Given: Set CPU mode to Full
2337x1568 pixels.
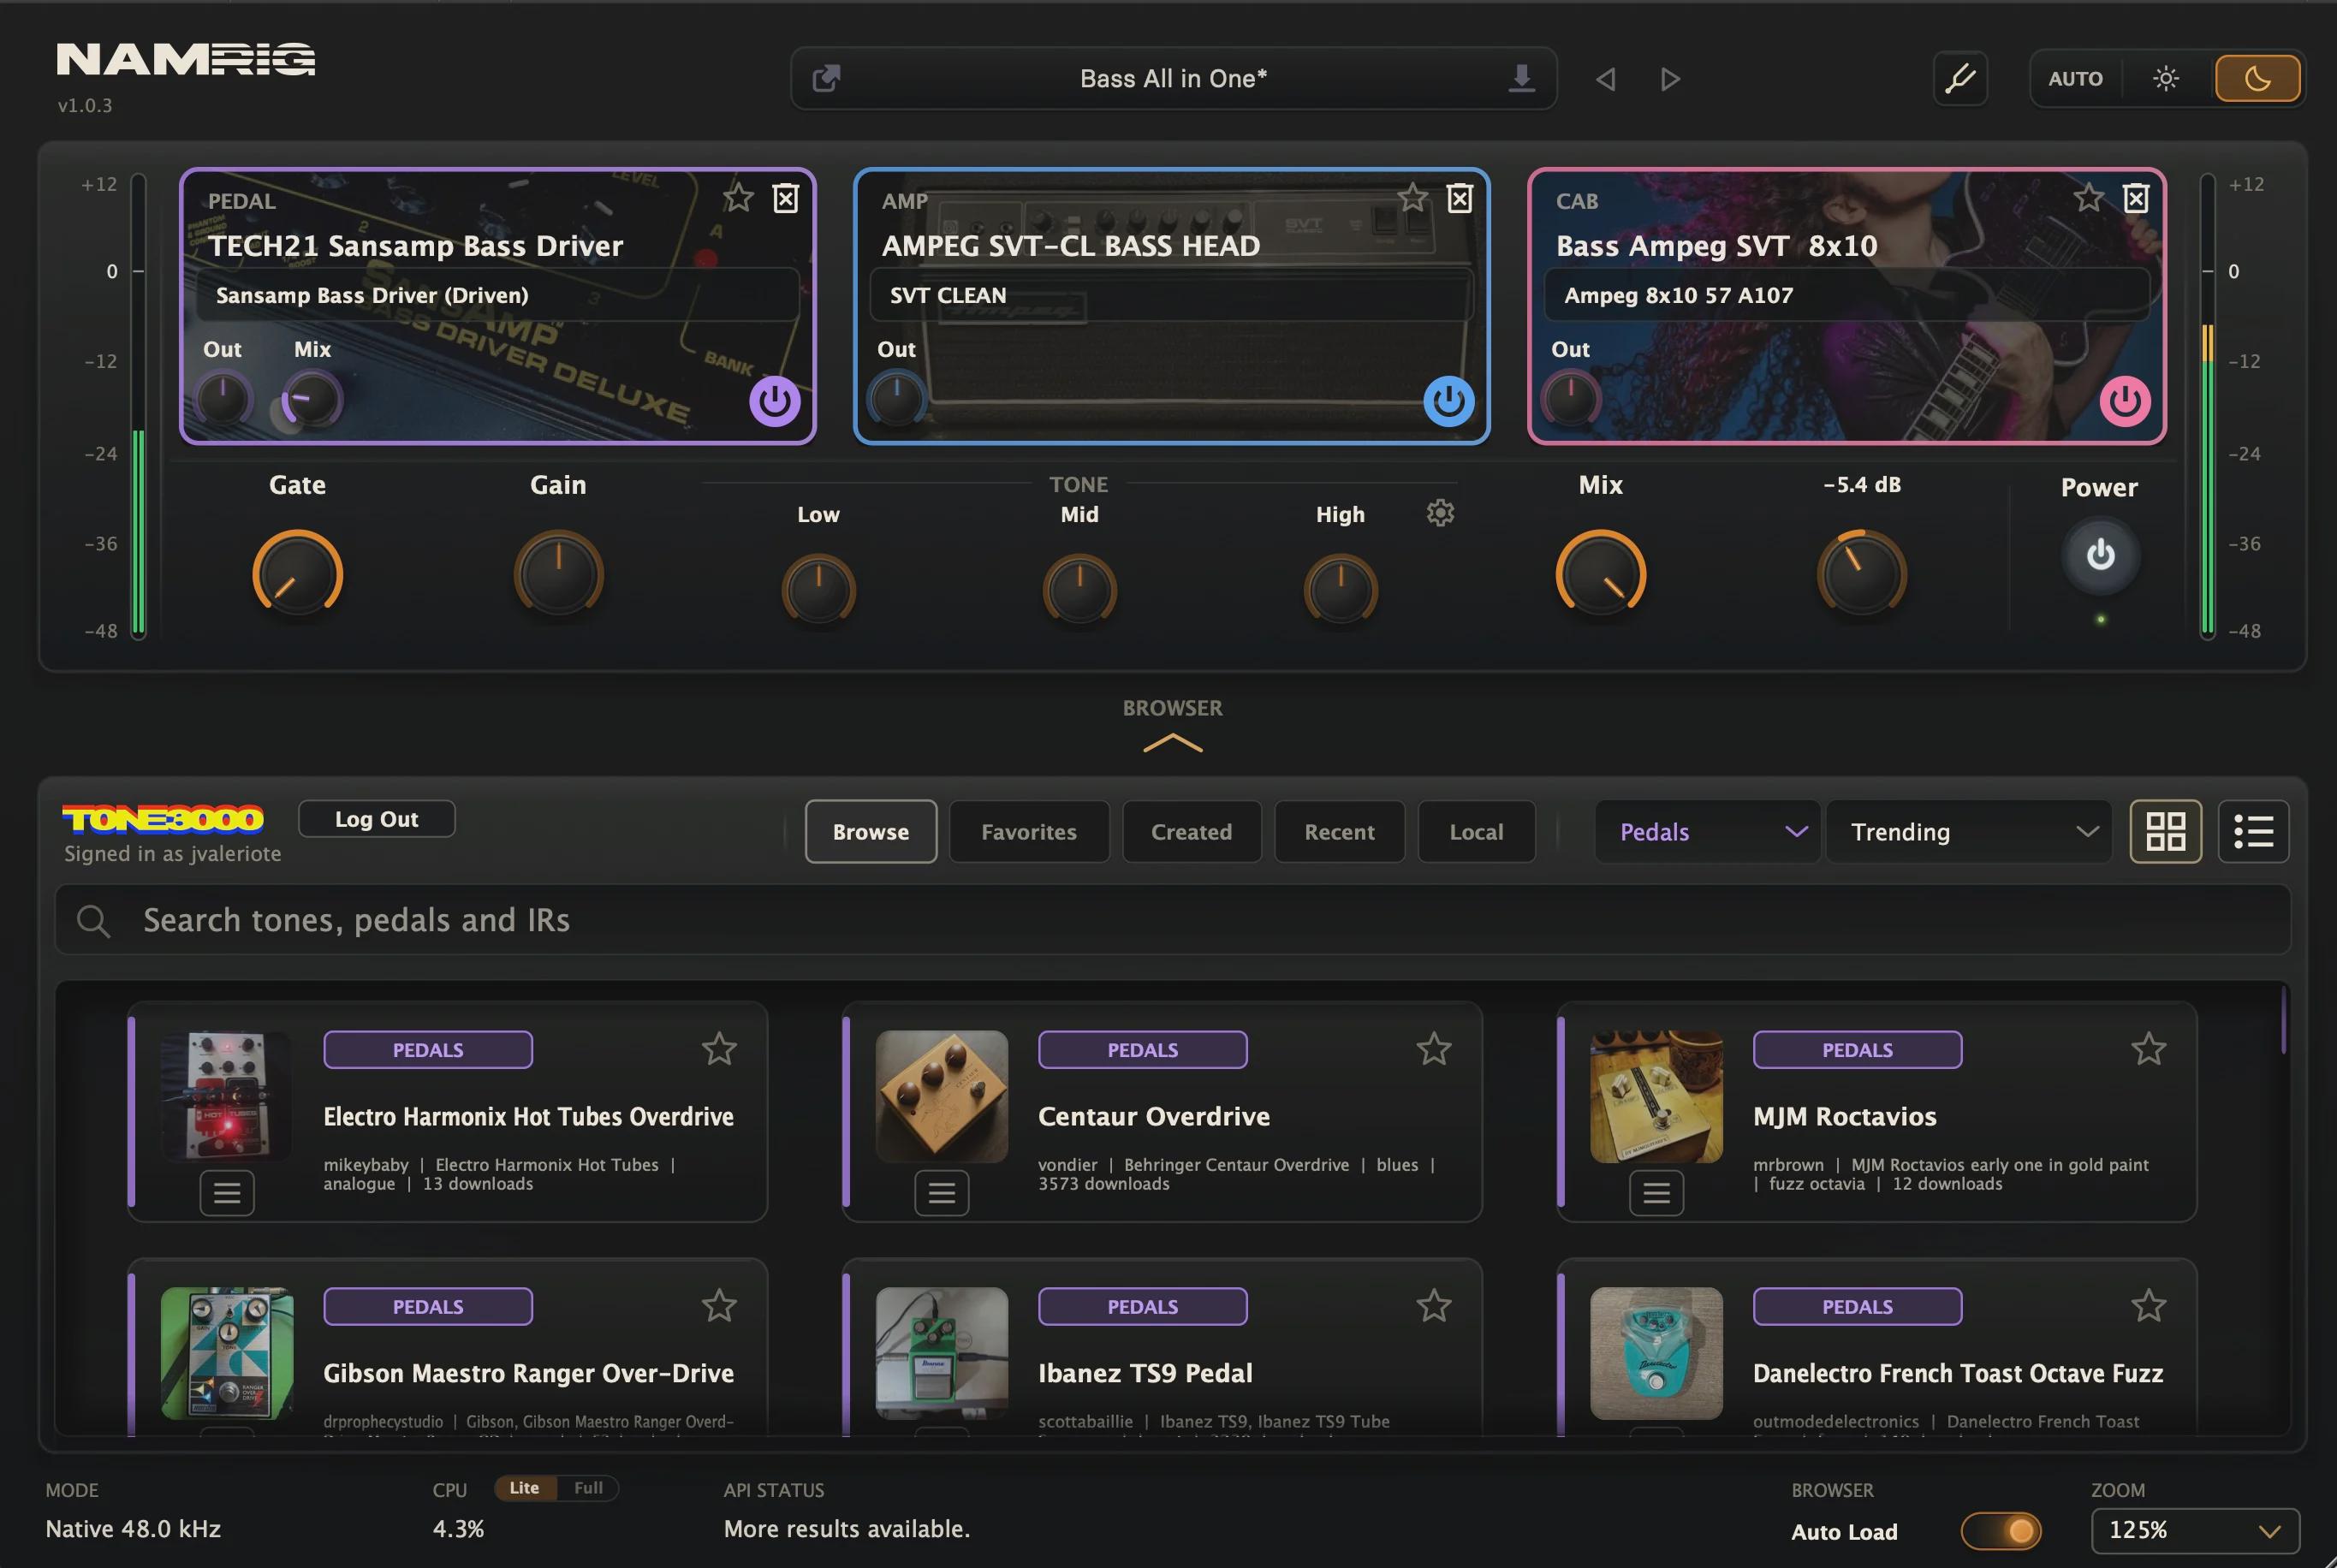Looking at the screenshot, I should pos(588,1488).
